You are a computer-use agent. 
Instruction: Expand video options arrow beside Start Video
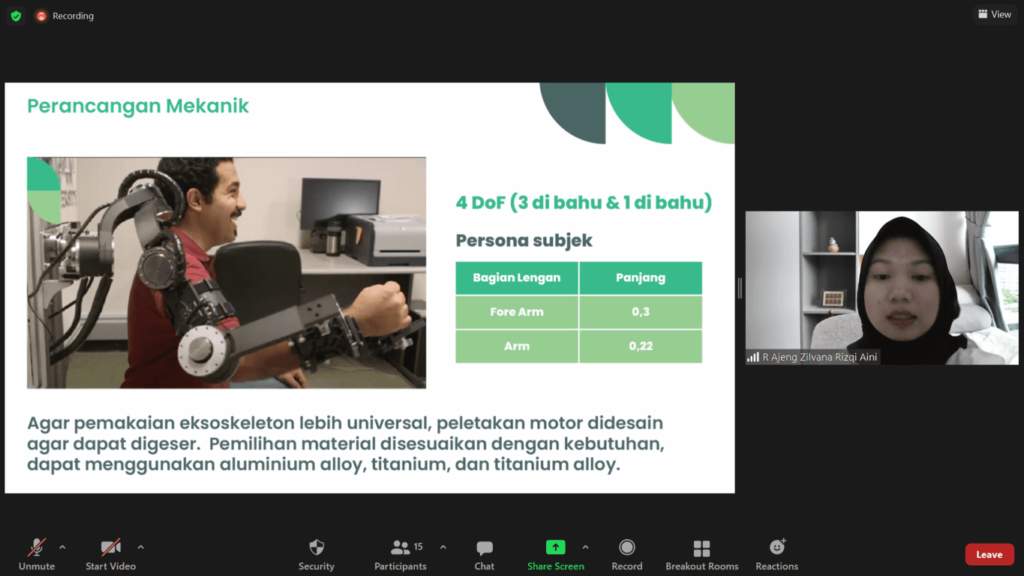pyautogui.click(x=140, y=547)
